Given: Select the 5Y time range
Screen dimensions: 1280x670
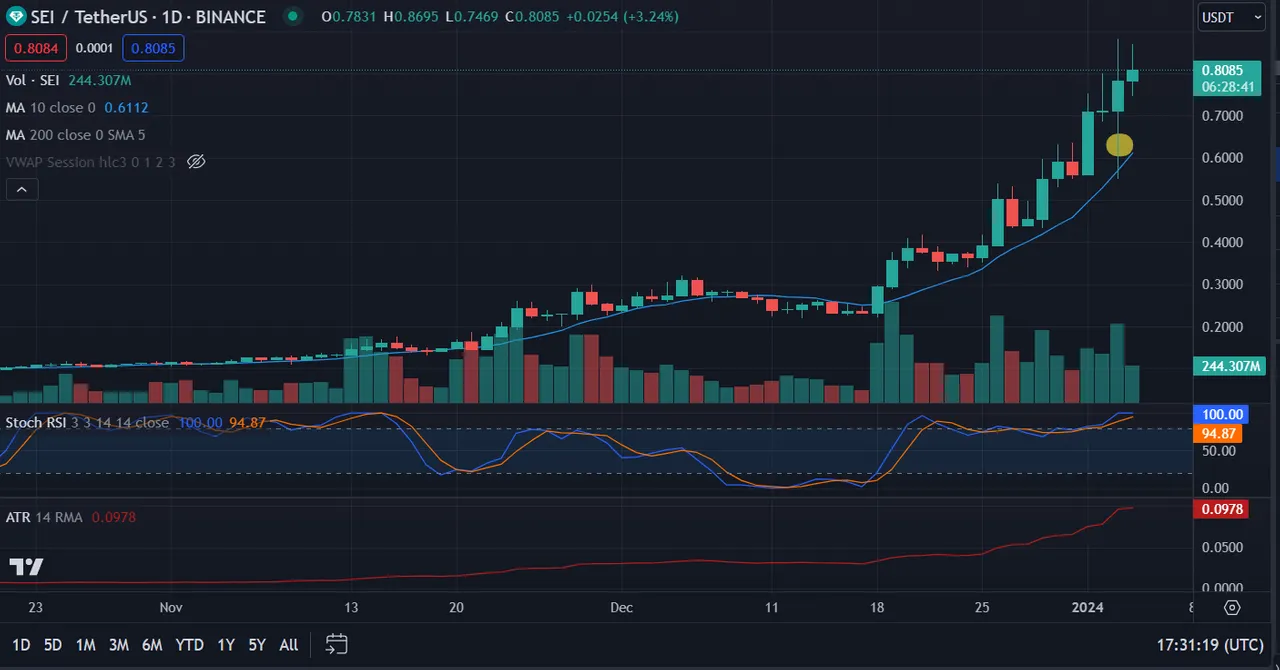Looking at the screenshot, I should click(x=257, y=645).
